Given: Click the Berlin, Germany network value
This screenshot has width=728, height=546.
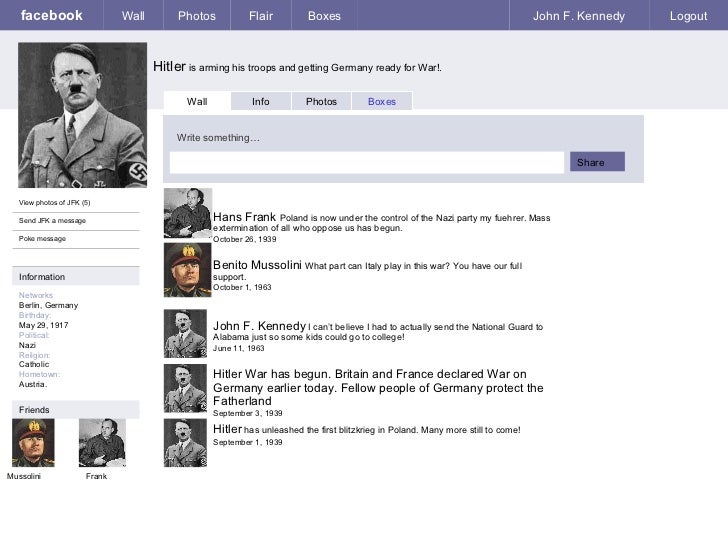Looking at the screenshot, I should click(48, 305).
